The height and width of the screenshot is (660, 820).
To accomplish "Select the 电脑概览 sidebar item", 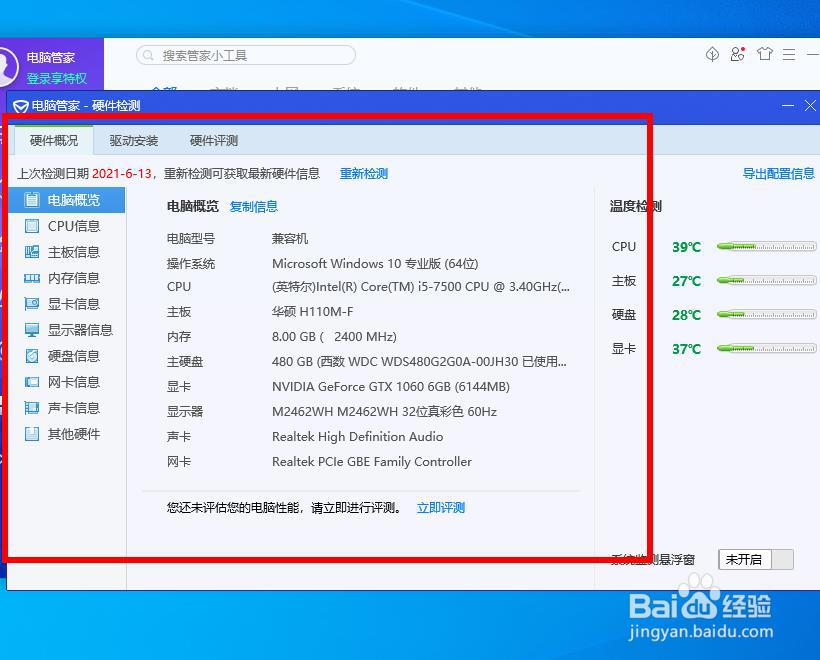I will [66, 200].
